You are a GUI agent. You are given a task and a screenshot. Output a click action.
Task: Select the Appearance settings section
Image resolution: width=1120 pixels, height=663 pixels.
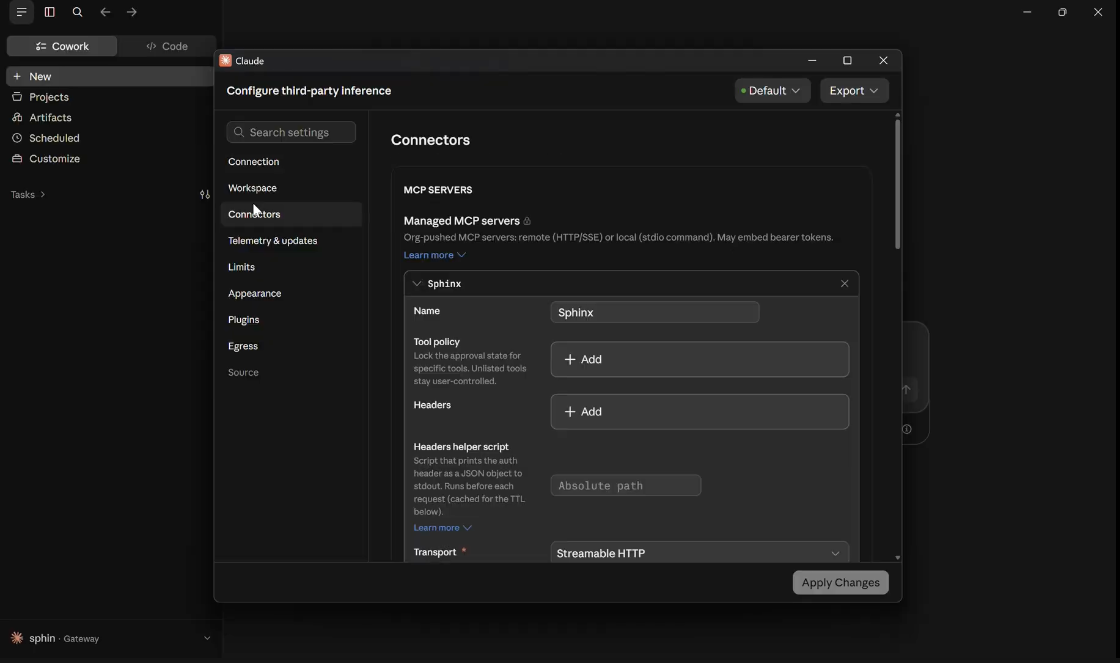click(291, 294)
